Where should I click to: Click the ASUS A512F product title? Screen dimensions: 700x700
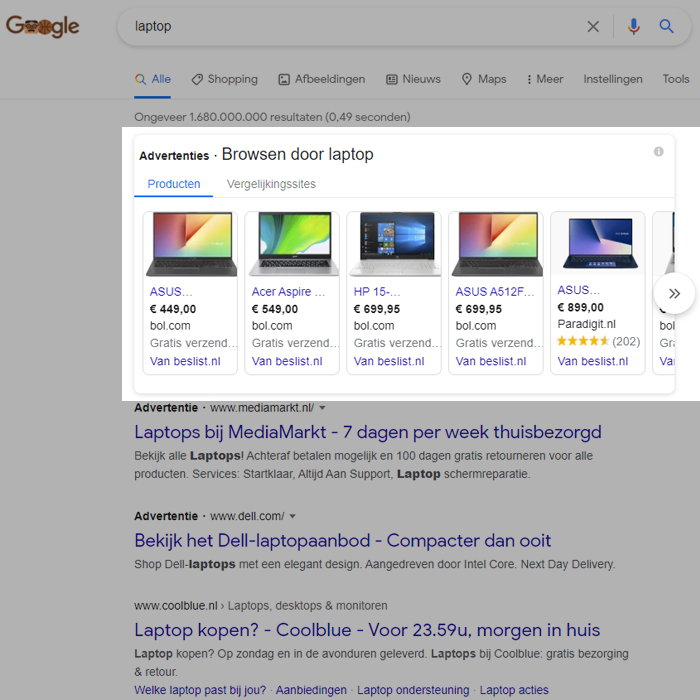point(495,292)
